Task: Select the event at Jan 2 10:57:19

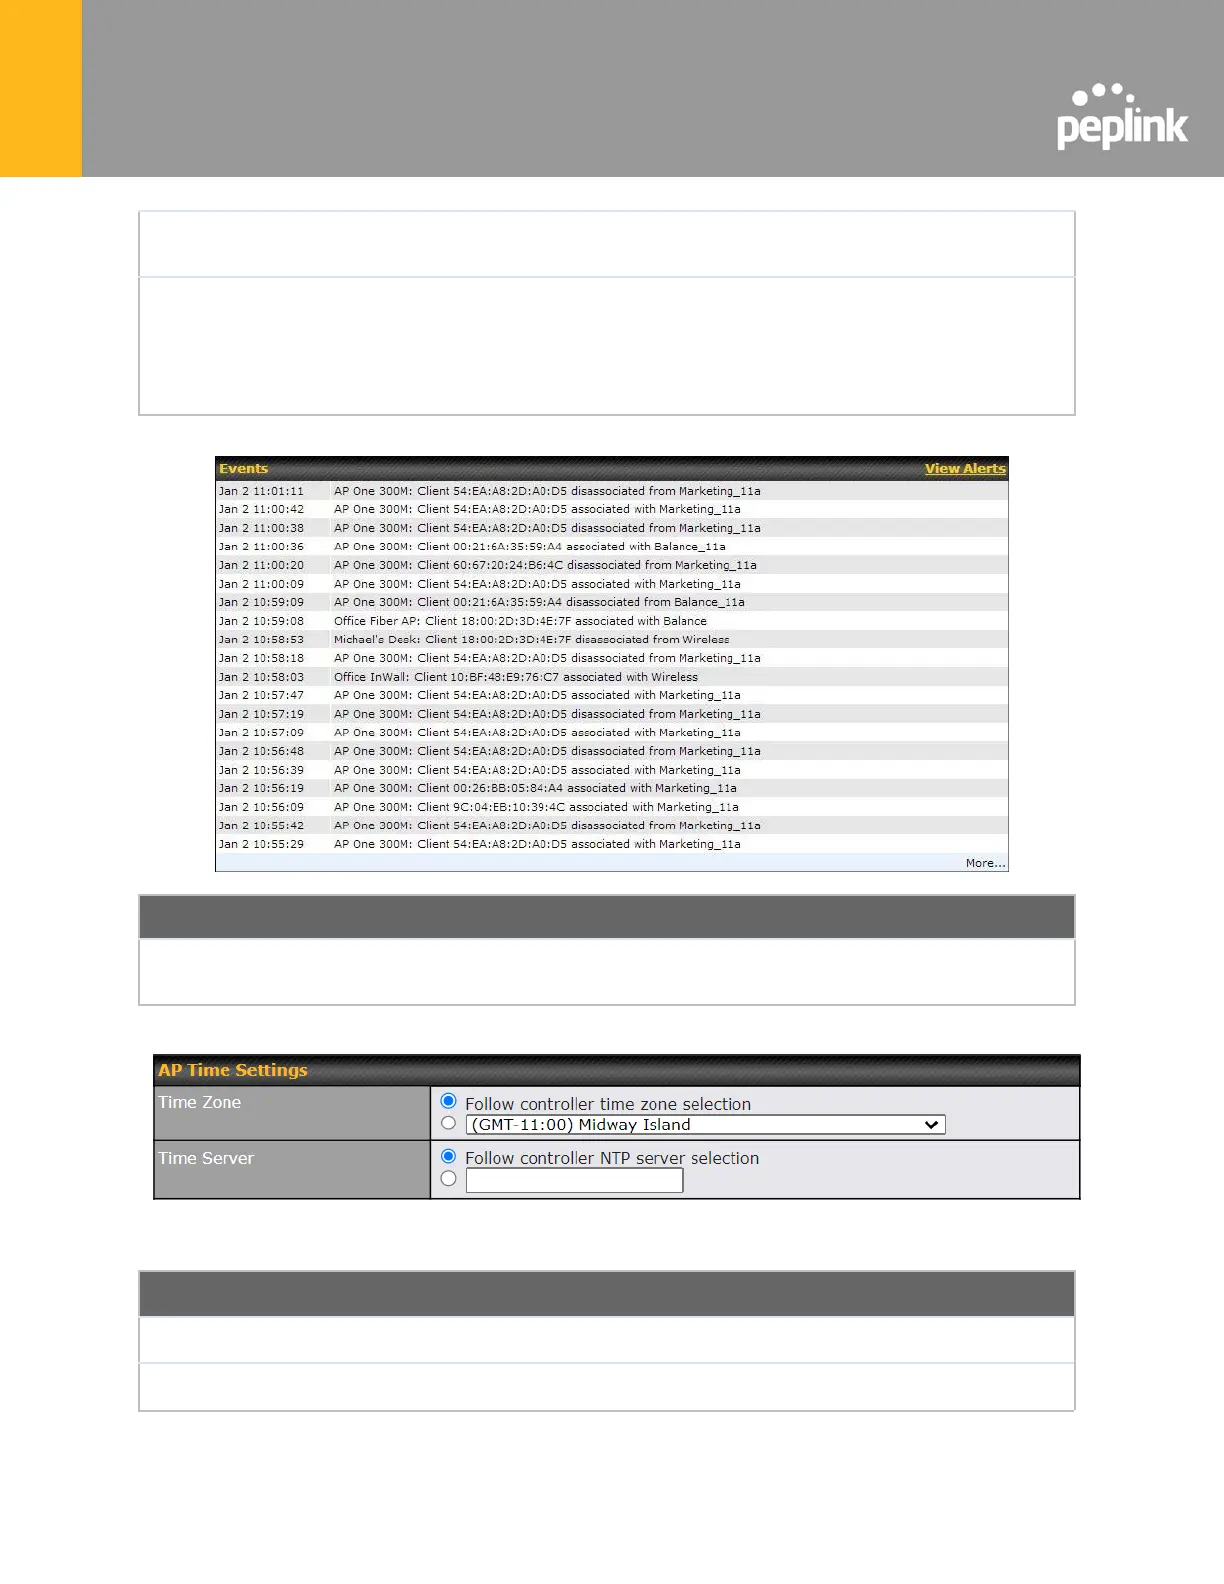Action: pos(612,714)
